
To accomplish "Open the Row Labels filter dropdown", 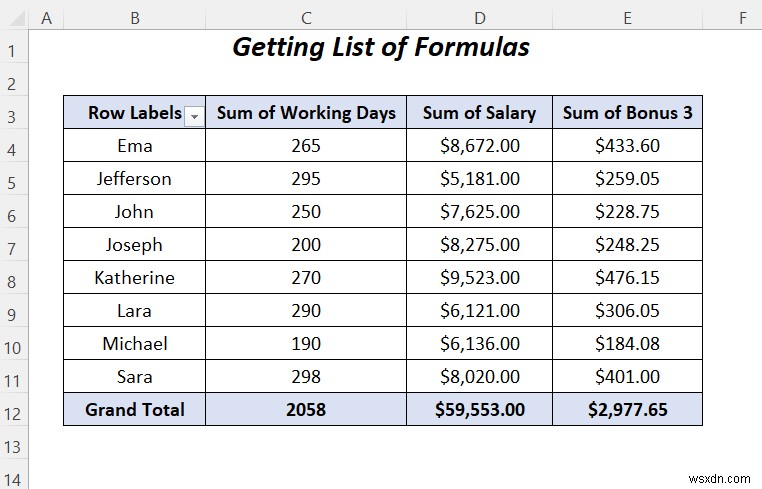I will (194, 116).
